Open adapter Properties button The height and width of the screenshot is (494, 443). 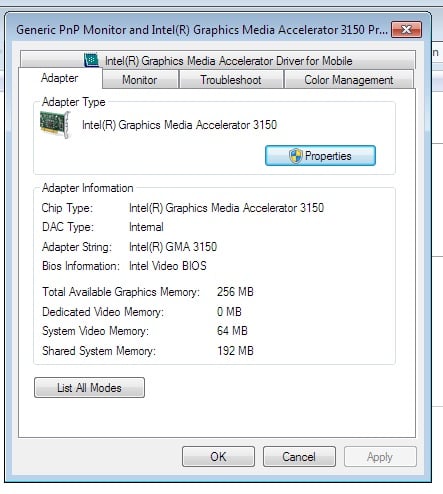tap(320, 156)
